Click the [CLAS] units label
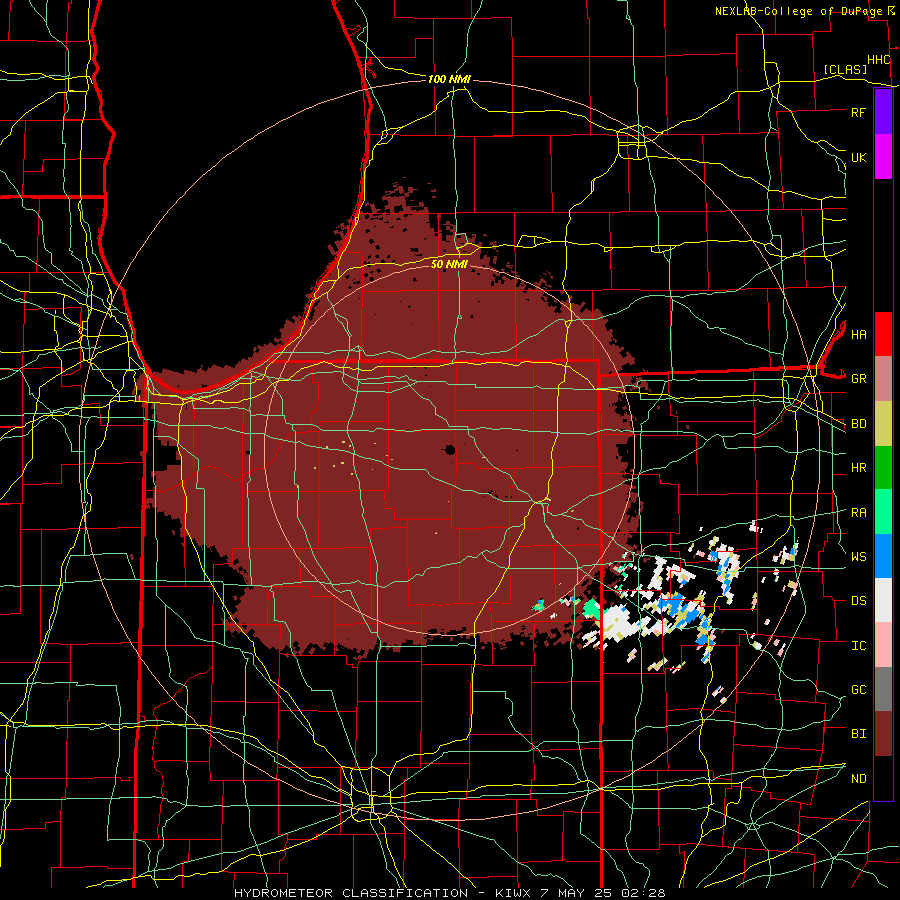 tap(845, 69)
